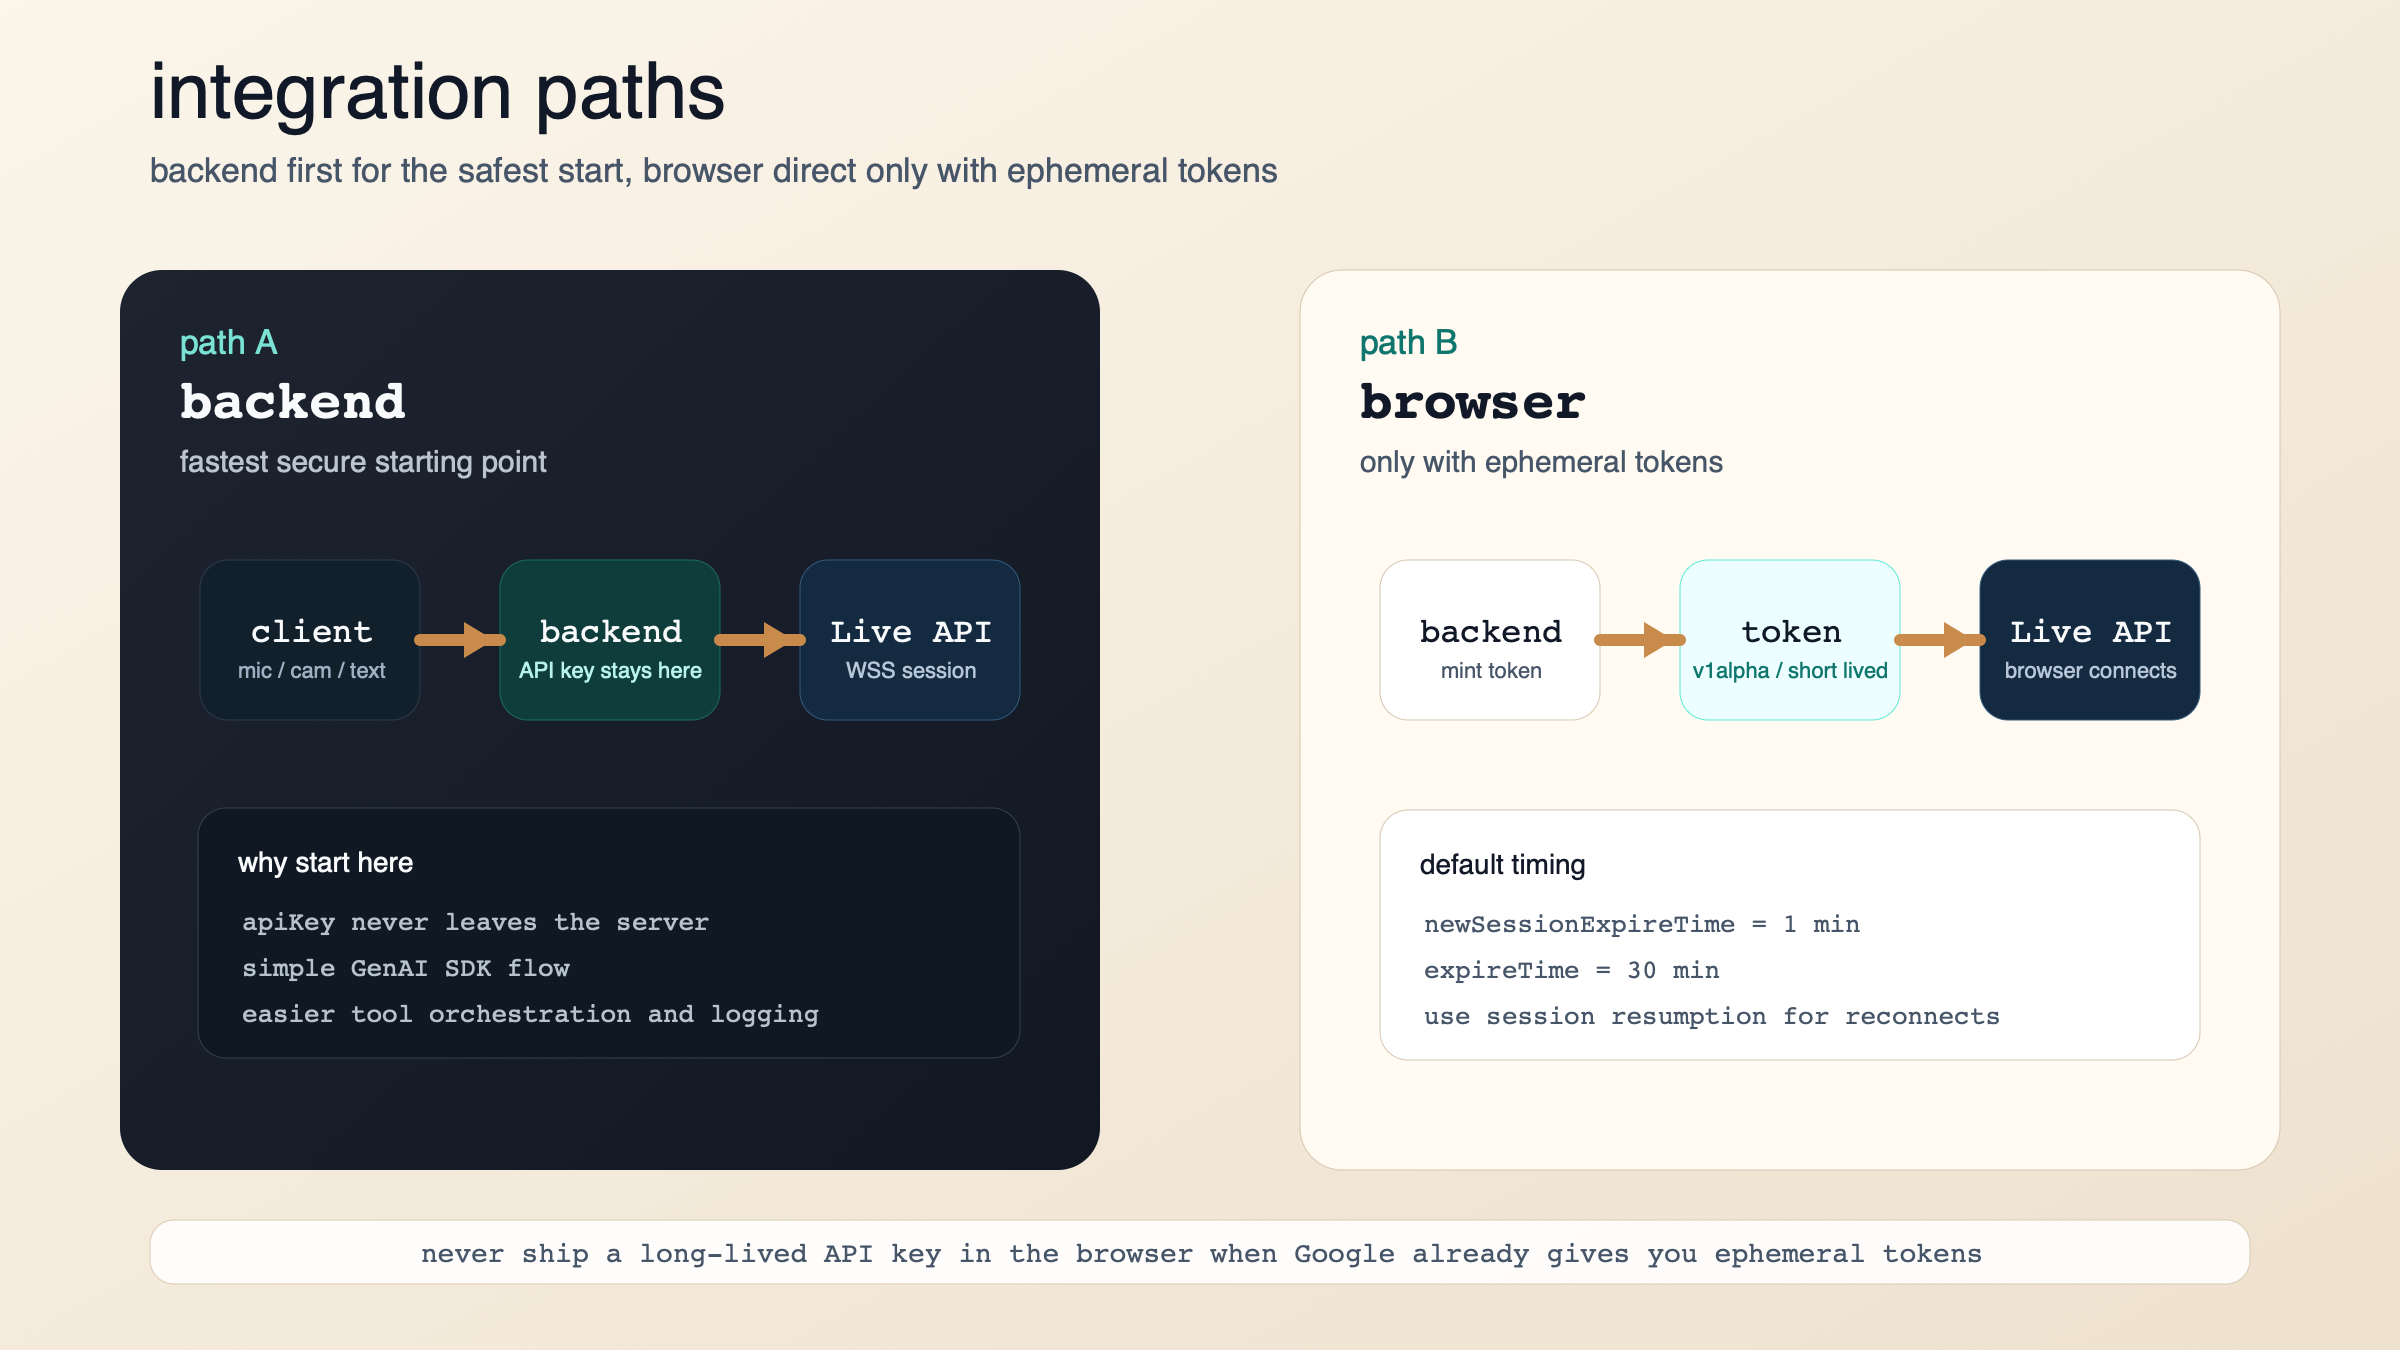Click the token v1alpha short lived node

pos(1790,640)
